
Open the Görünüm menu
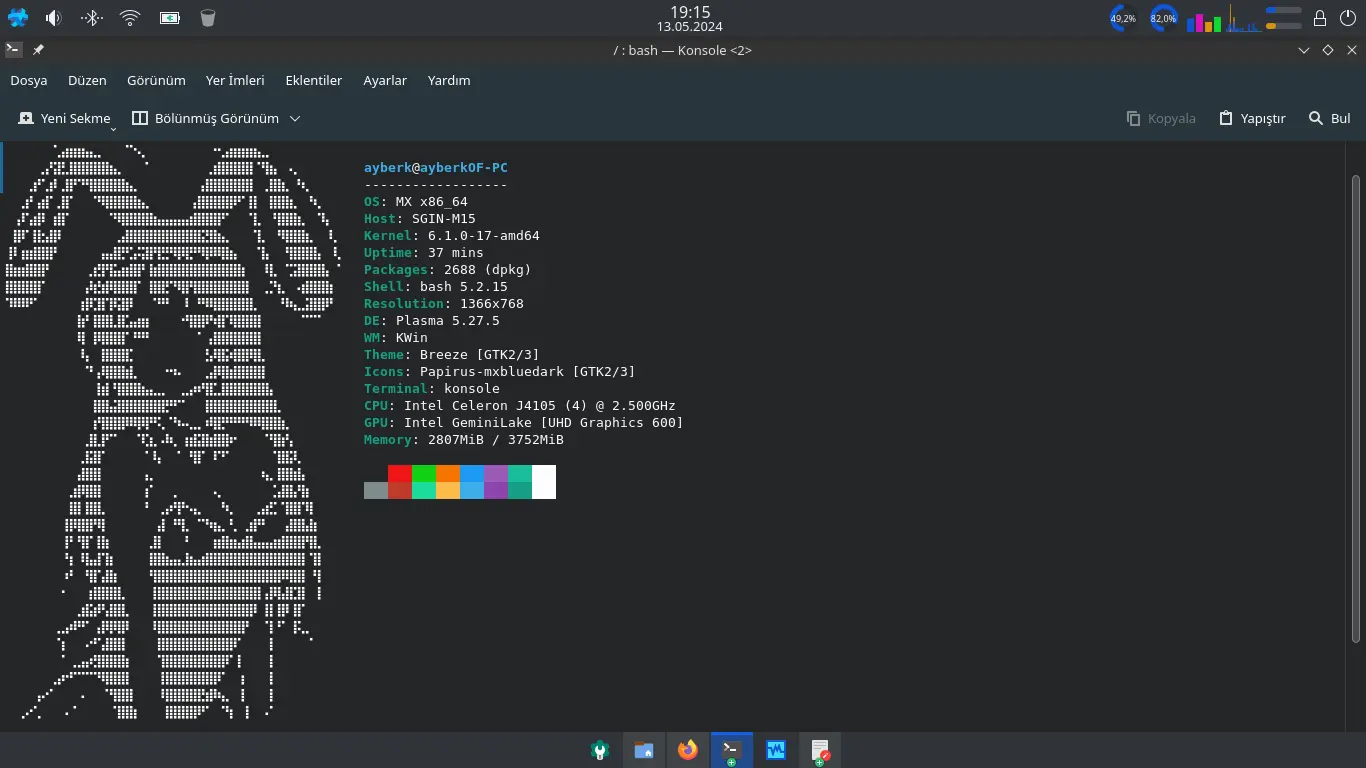click(156, 80)
